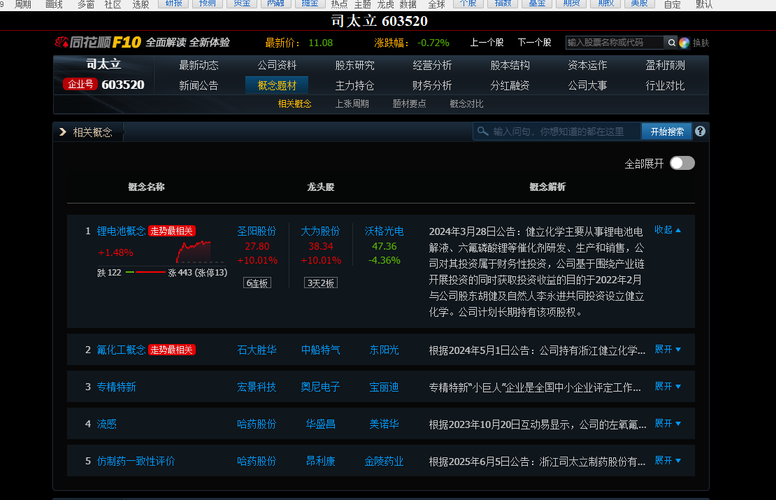776x500 pixels.
Task: Click 走势最相关 badge beside 锂电池概念
Action: 172,231
